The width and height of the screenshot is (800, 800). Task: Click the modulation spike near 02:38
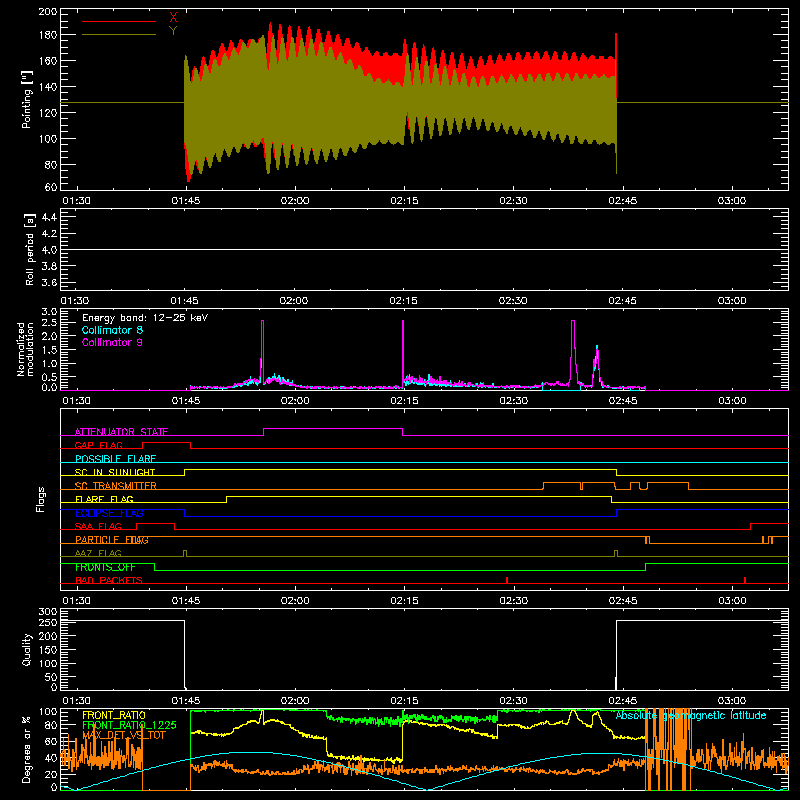tap(573, 351)
